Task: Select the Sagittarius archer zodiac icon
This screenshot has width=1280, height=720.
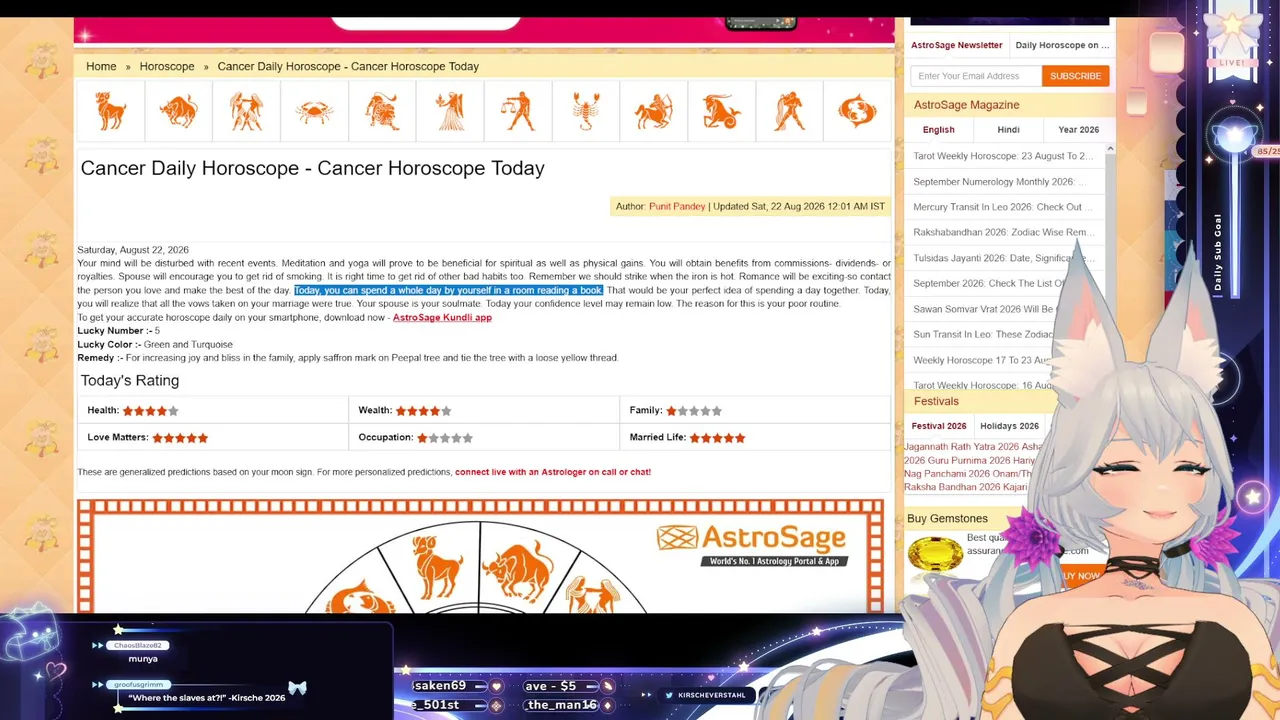Action: (654, 111)
